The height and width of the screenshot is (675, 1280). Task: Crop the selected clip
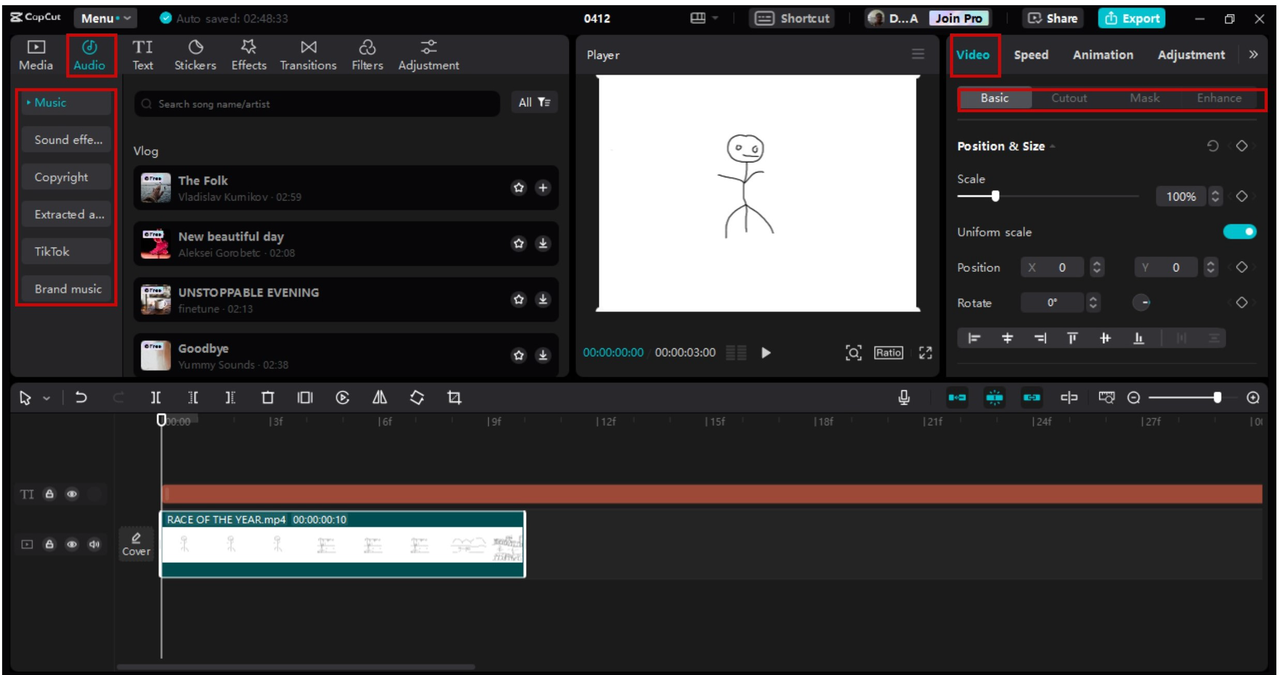click(454, 398)
